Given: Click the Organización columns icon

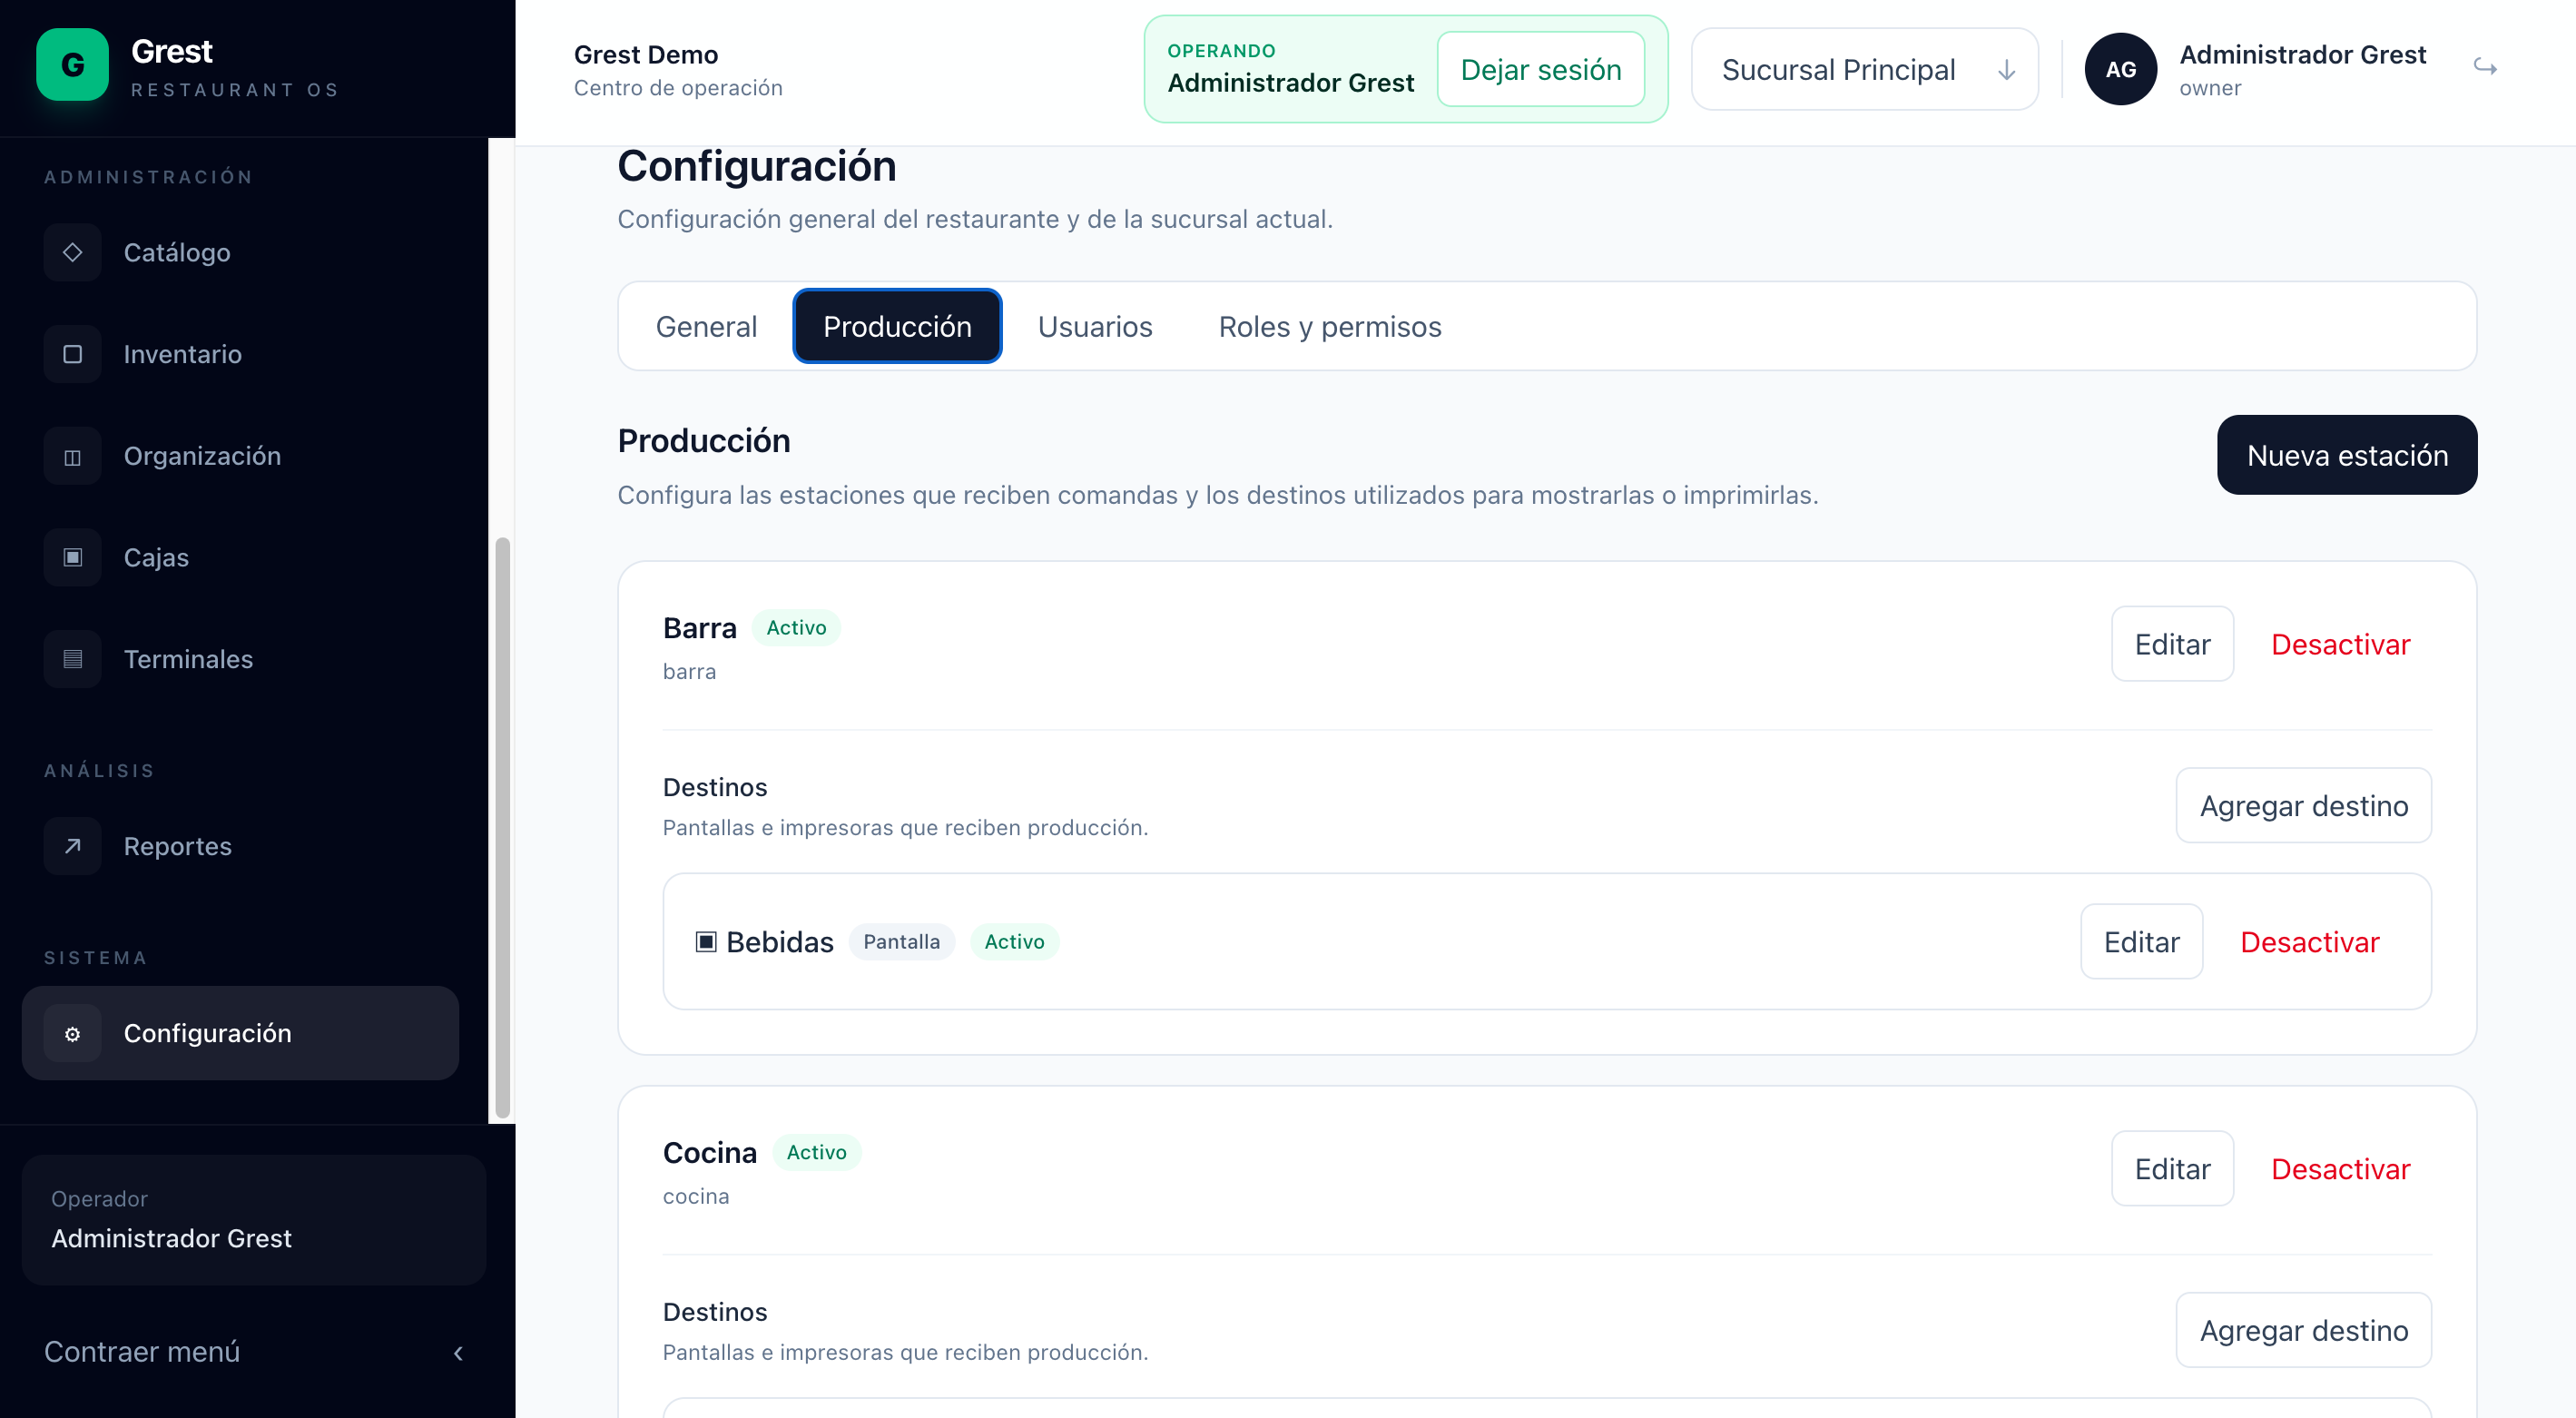Looking at the screenshot, I should pos(72,456).
